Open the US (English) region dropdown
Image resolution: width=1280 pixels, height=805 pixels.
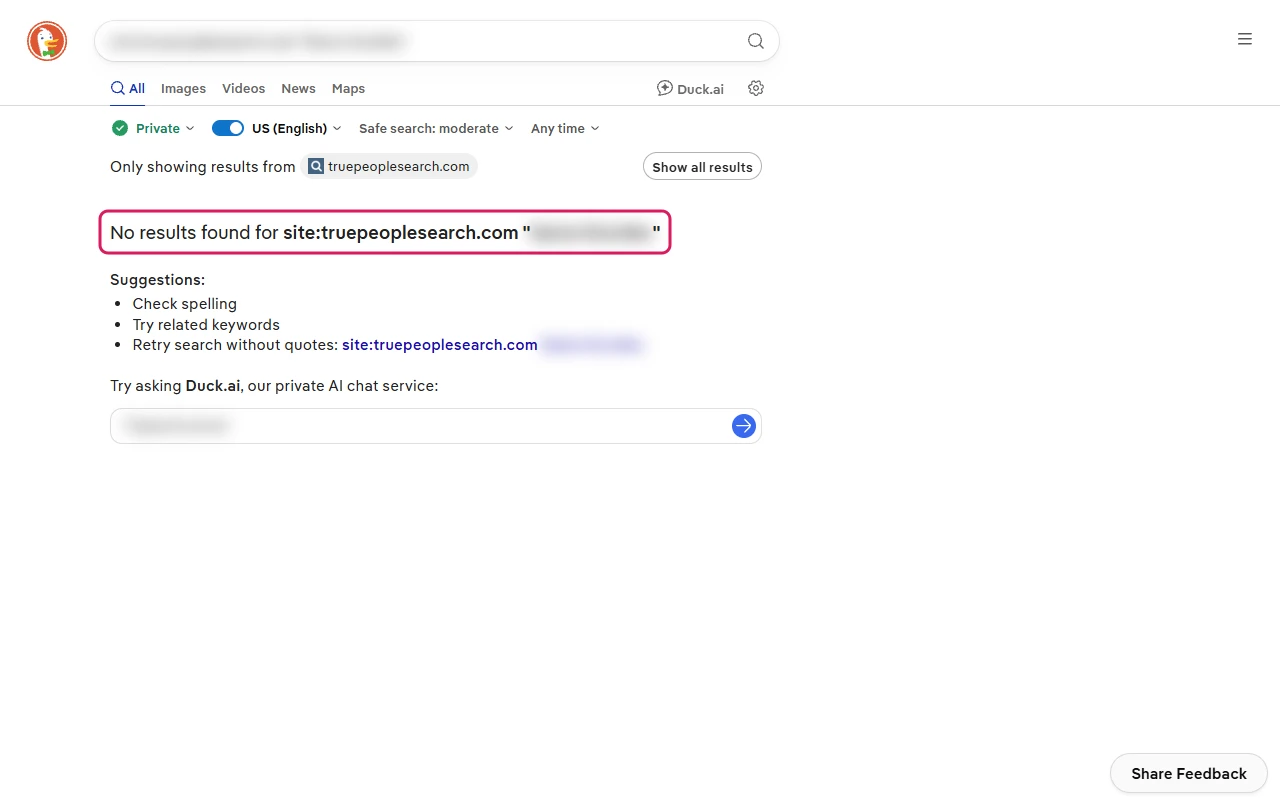coord(296,128)
